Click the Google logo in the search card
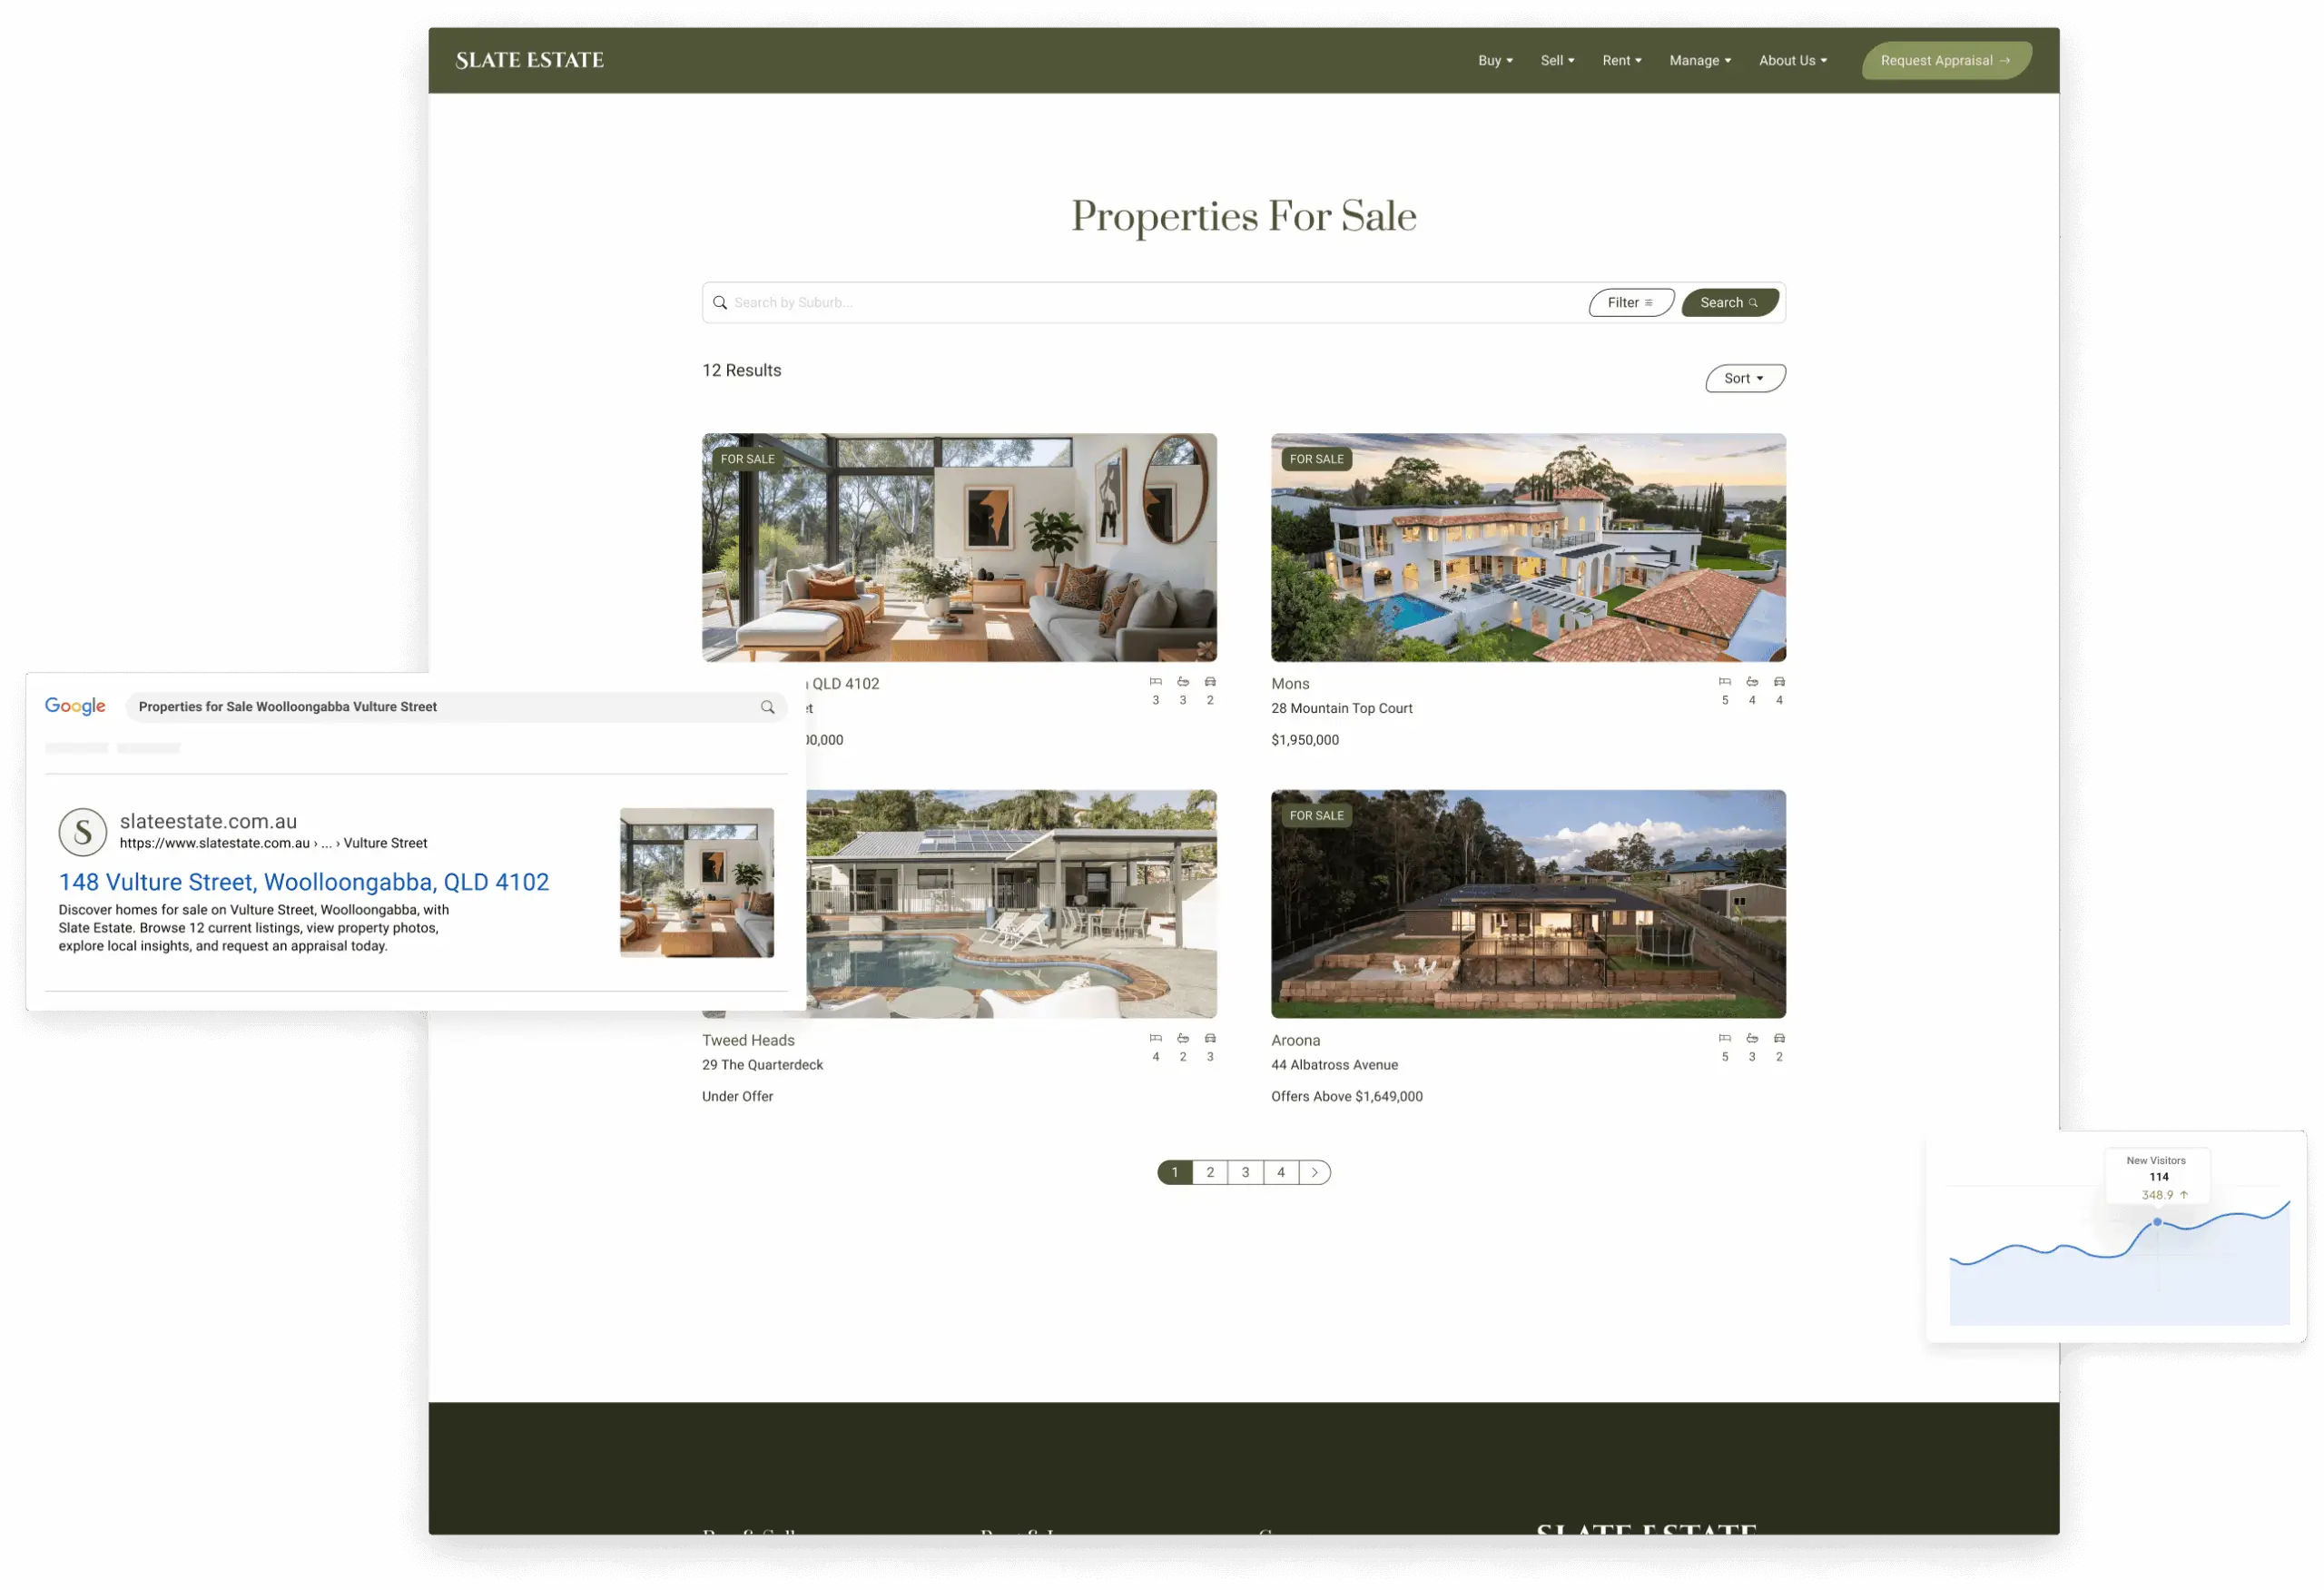2324x1590 pixels. [x=75, y=707]
